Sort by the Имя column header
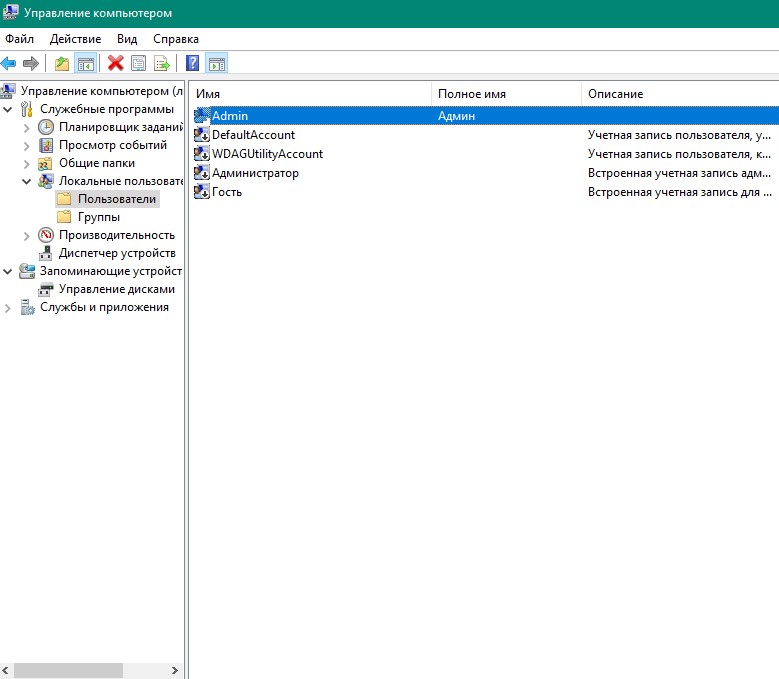The height and width of the screenshot is (679, 779). click(x=311, y=94)
